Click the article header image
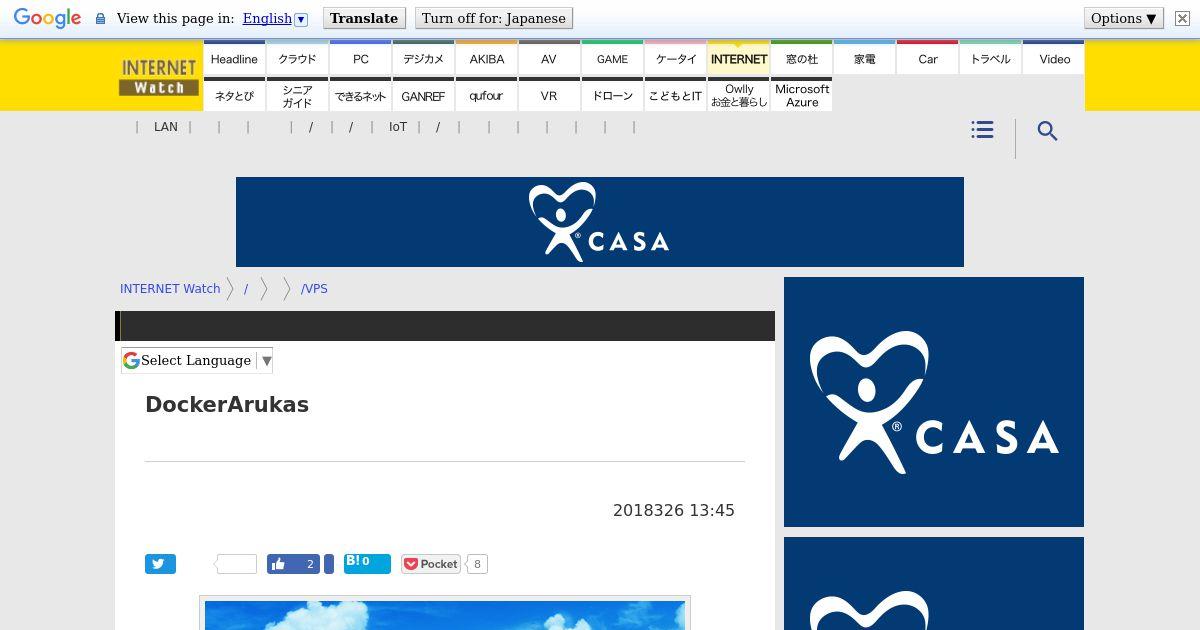 point(445,614)
